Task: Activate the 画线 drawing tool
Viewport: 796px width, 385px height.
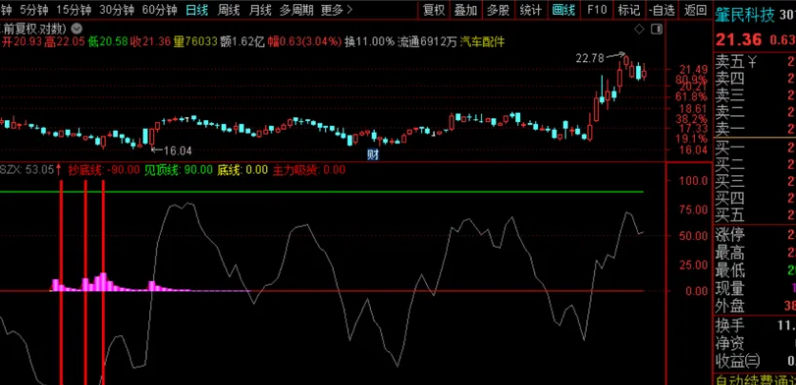Action: 563,10
